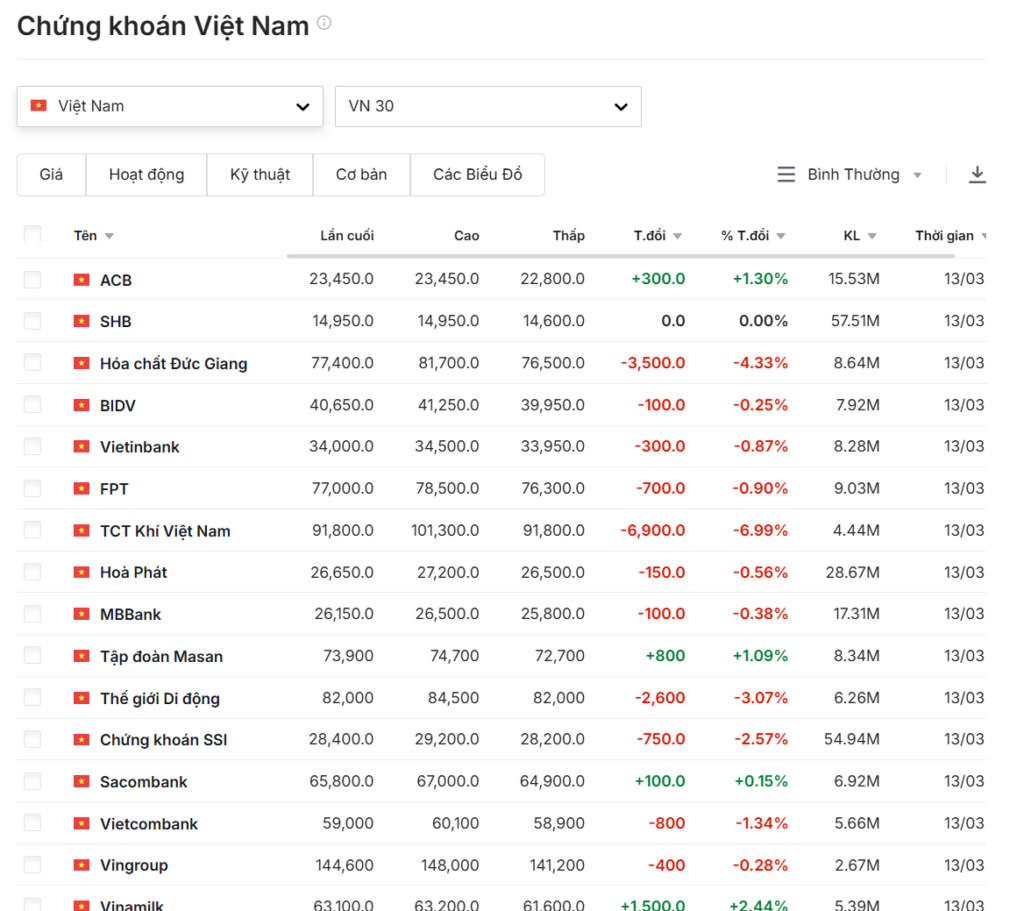Open the Vietcombank stock link

tap(149, 824)
